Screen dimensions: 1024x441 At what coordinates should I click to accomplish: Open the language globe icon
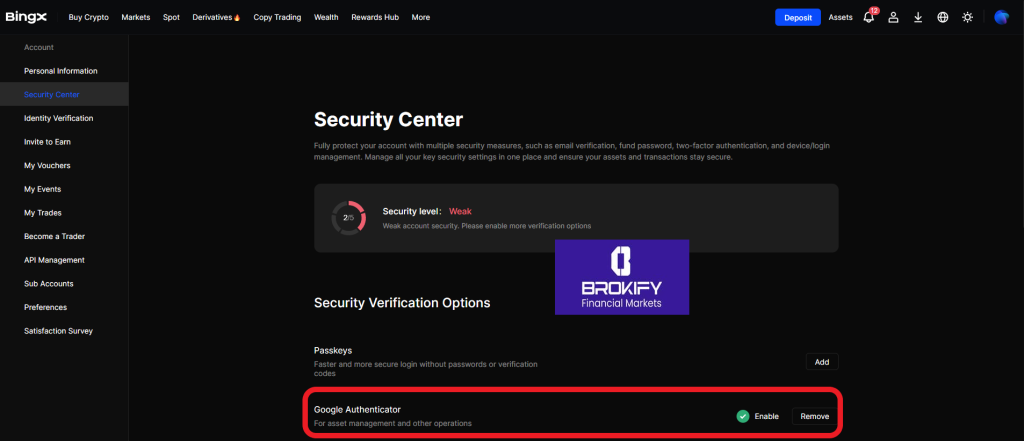942,18
